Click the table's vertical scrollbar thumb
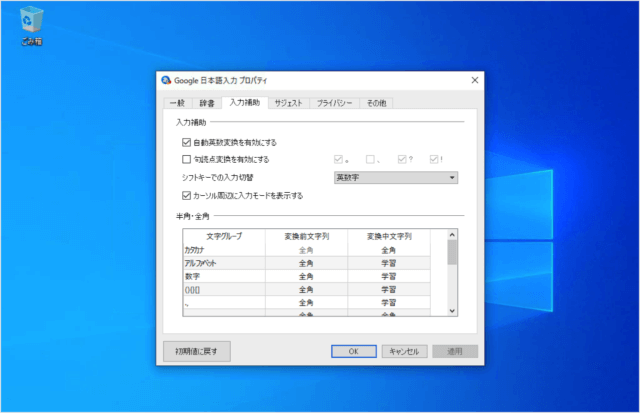This screenshot has height=413, width=640. (452, 252)
